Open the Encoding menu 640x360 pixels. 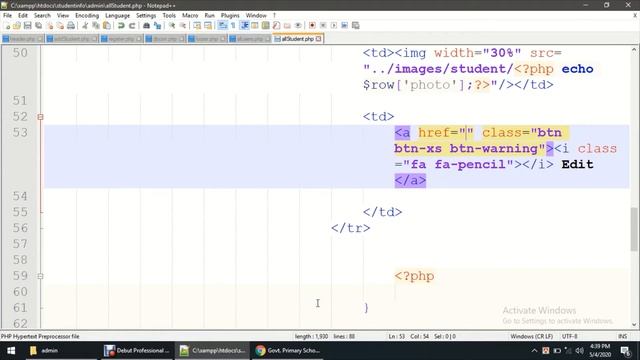point(87,16)
